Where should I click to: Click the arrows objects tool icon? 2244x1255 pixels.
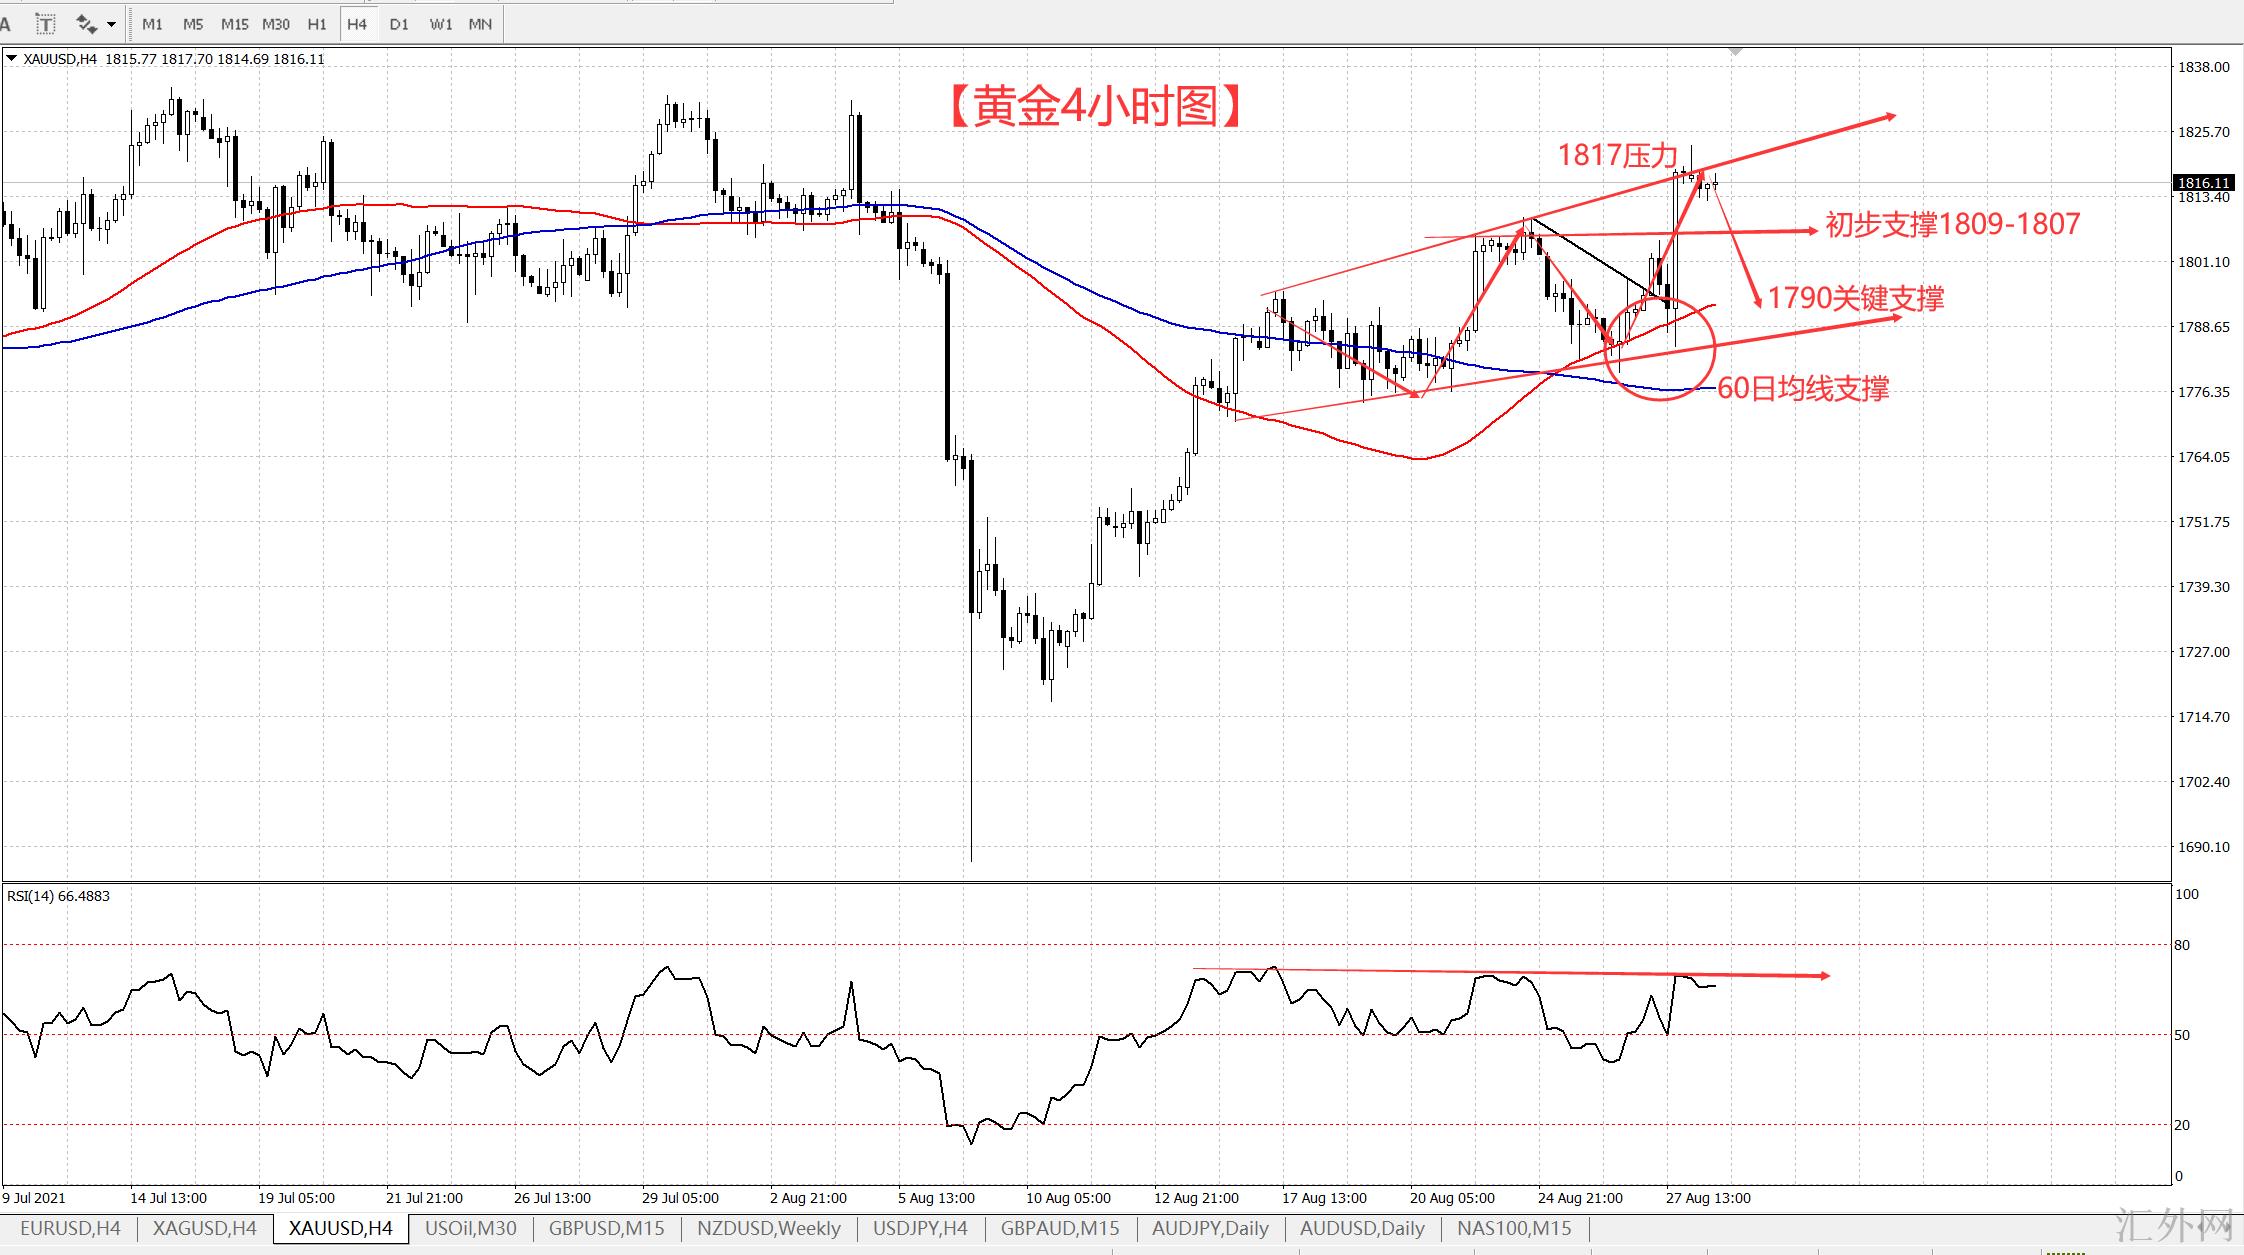tap(87, 24)
